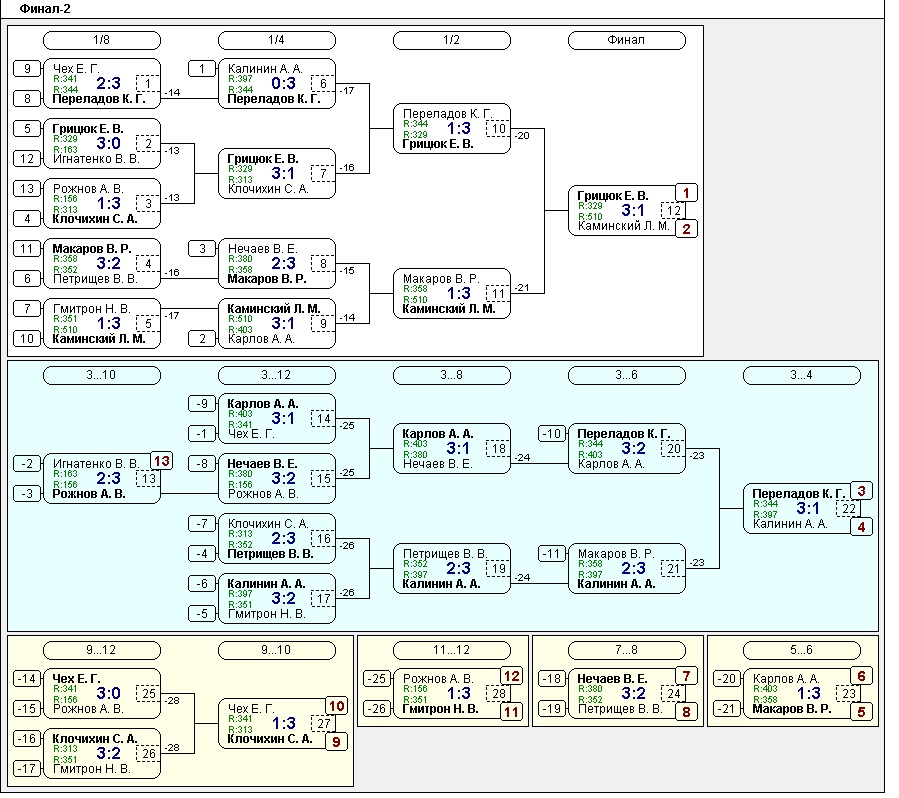Click dashed match number 12 in final
Viewport: 899px width, 798px height.
tap(674, 211)
